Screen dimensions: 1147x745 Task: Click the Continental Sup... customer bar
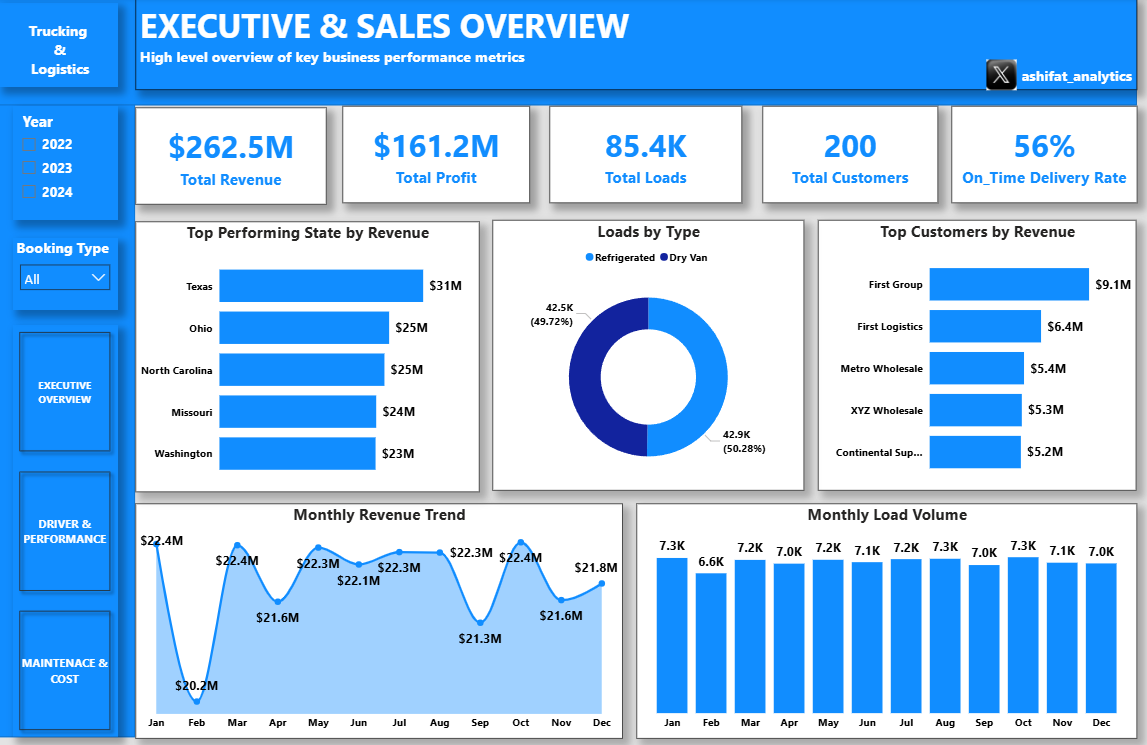tap(975, 452)
